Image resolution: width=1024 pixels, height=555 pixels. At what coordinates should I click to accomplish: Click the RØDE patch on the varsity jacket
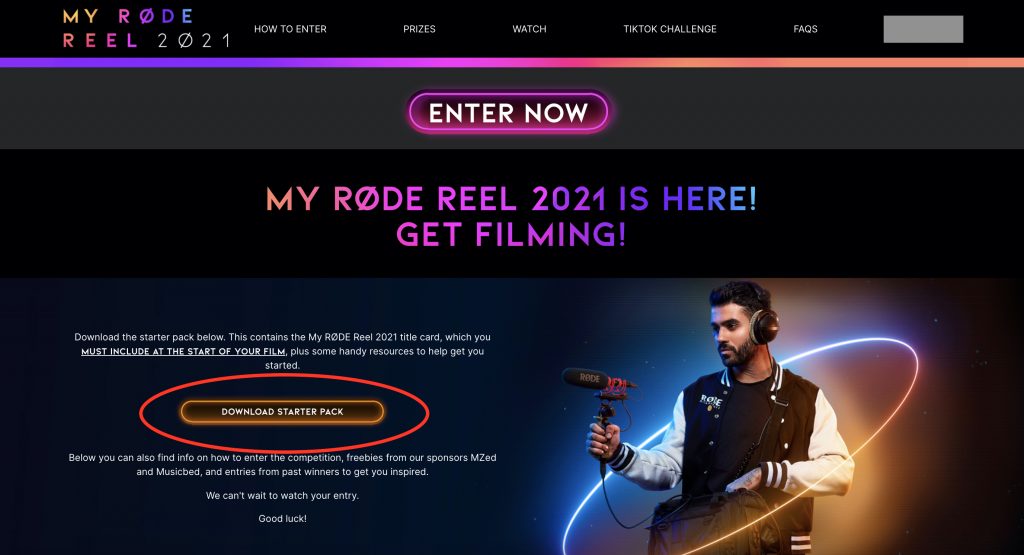[x=711, y=402]
